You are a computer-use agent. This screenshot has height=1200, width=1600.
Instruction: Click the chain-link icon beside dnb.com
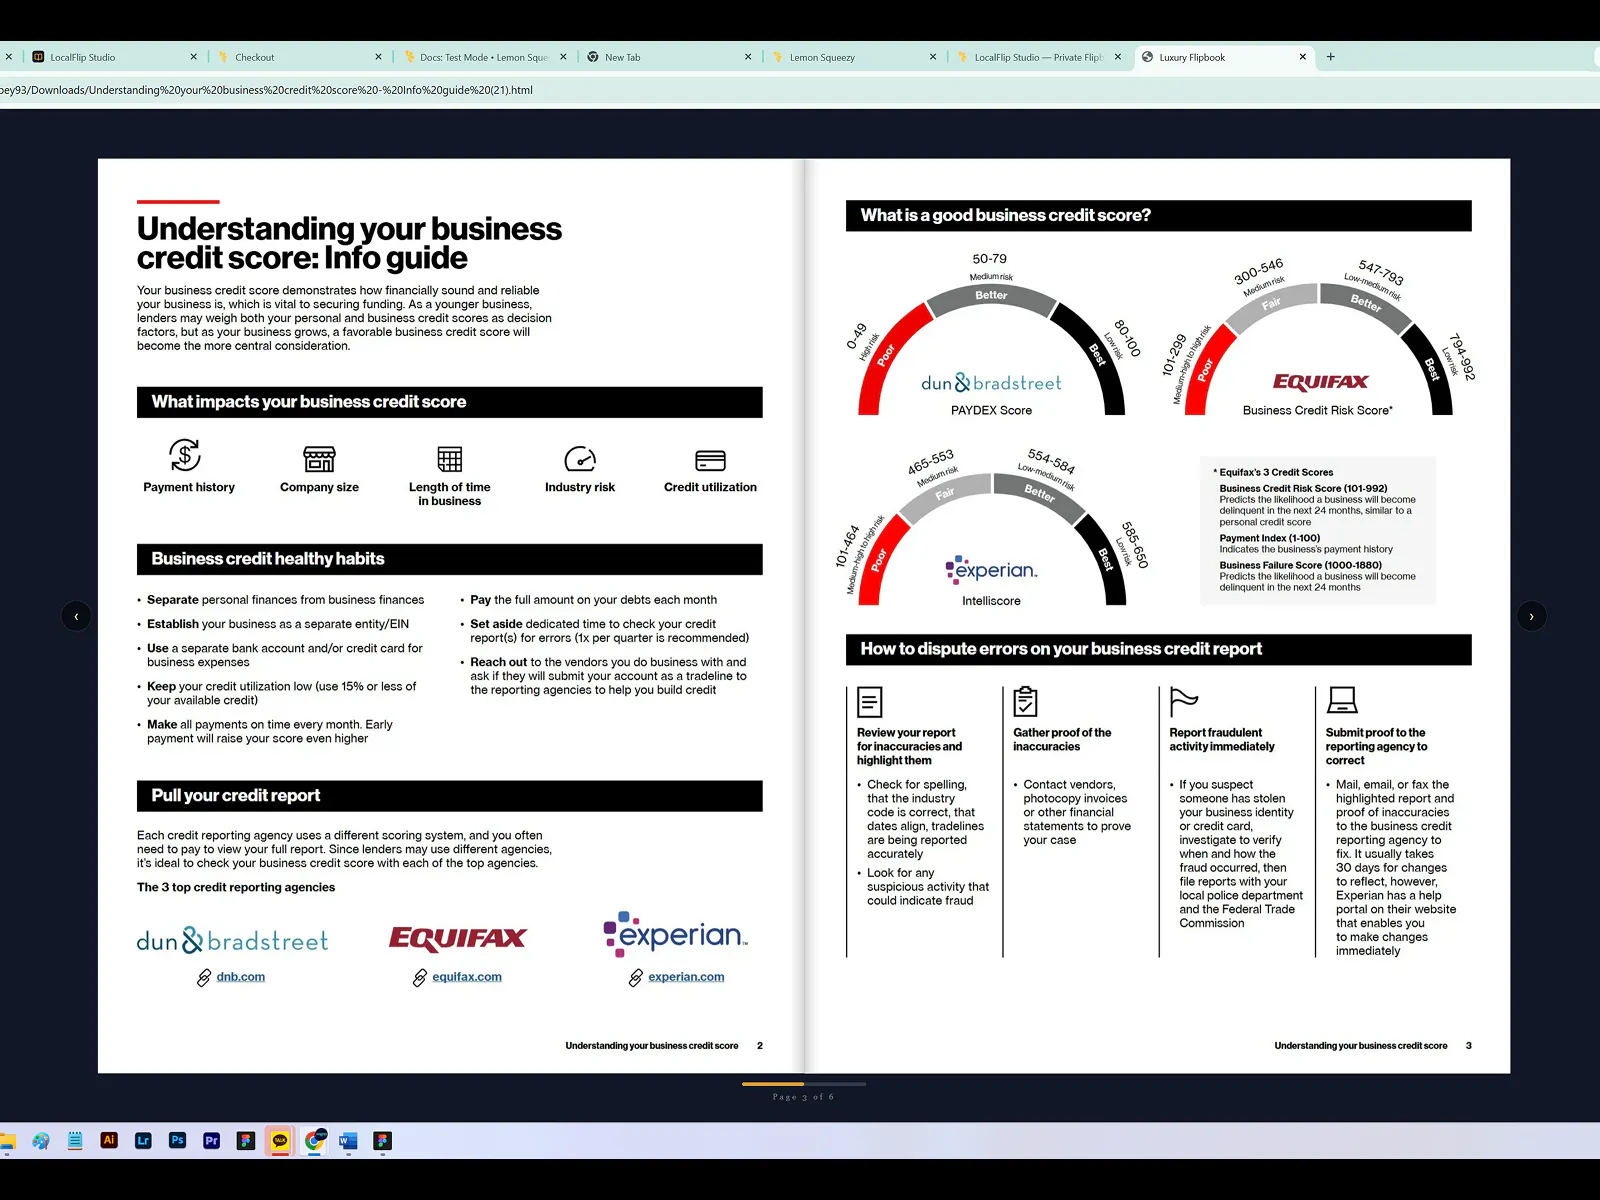pyautogui.click(x=204, y=977)
